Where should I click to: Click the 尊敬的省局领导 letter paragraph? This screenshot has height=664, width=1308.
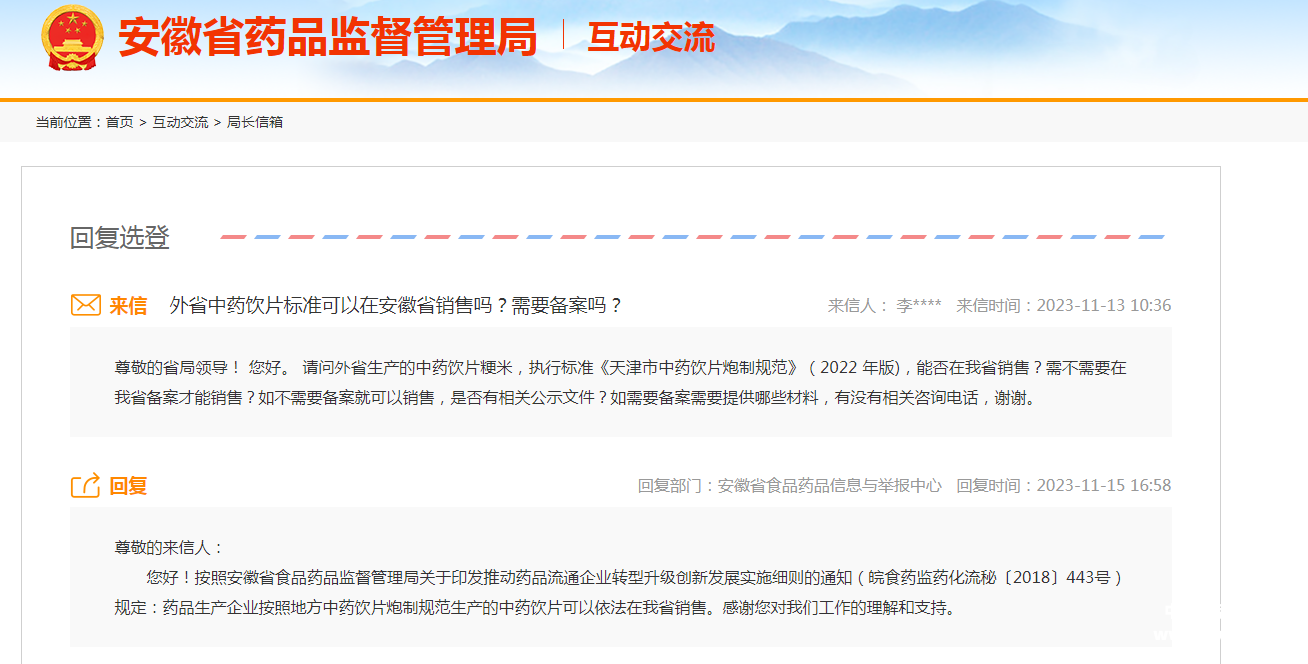pos(621,382)
